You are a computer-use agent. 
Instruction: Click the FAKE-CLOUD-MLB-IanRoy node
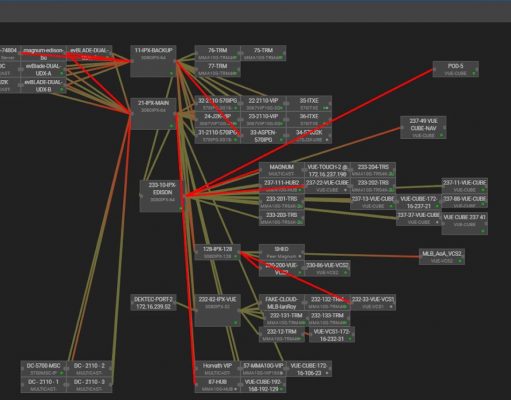pos(282,303)
